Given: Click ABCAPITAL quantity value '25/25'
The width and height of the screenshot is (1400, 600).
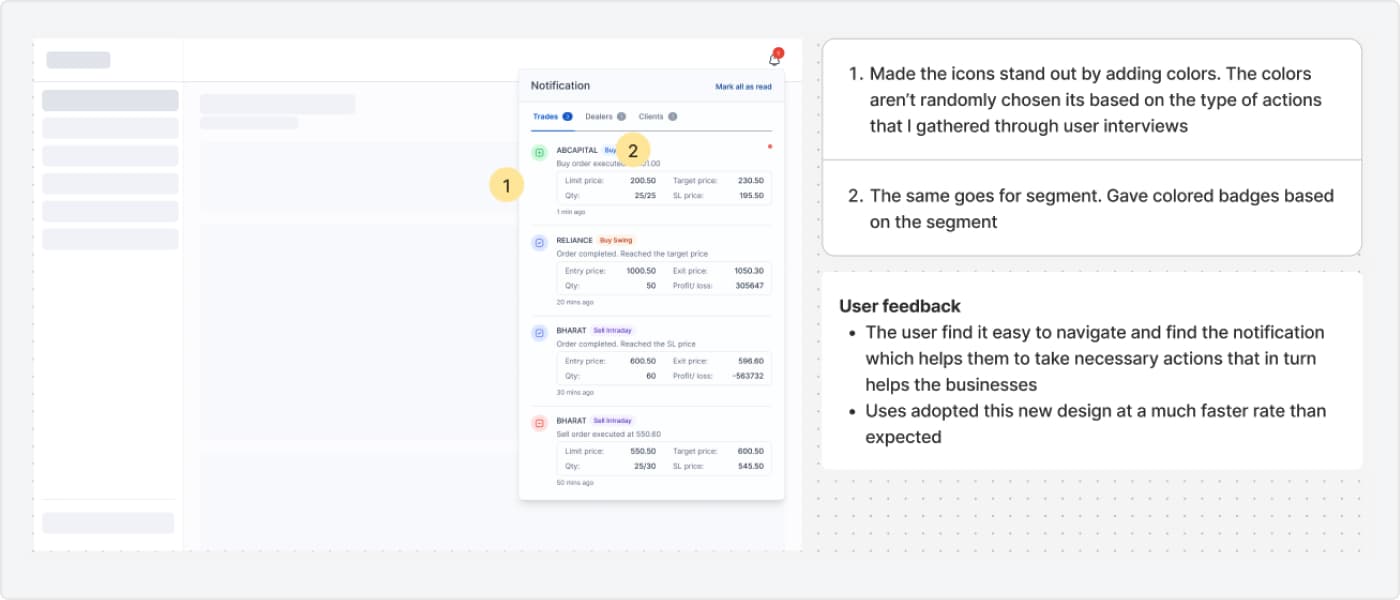Looking at the screenshot, I should pos(645,195).
